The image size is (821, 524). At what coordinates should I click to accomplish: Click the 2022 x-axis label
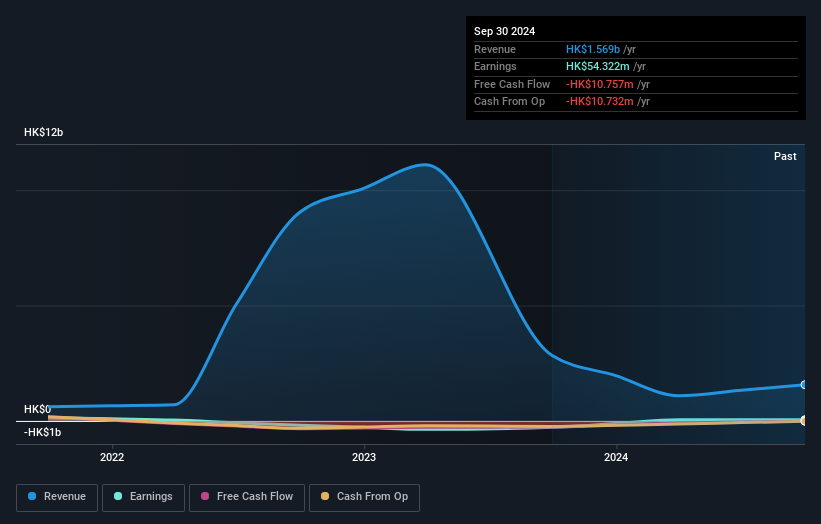tap(112, 458)
